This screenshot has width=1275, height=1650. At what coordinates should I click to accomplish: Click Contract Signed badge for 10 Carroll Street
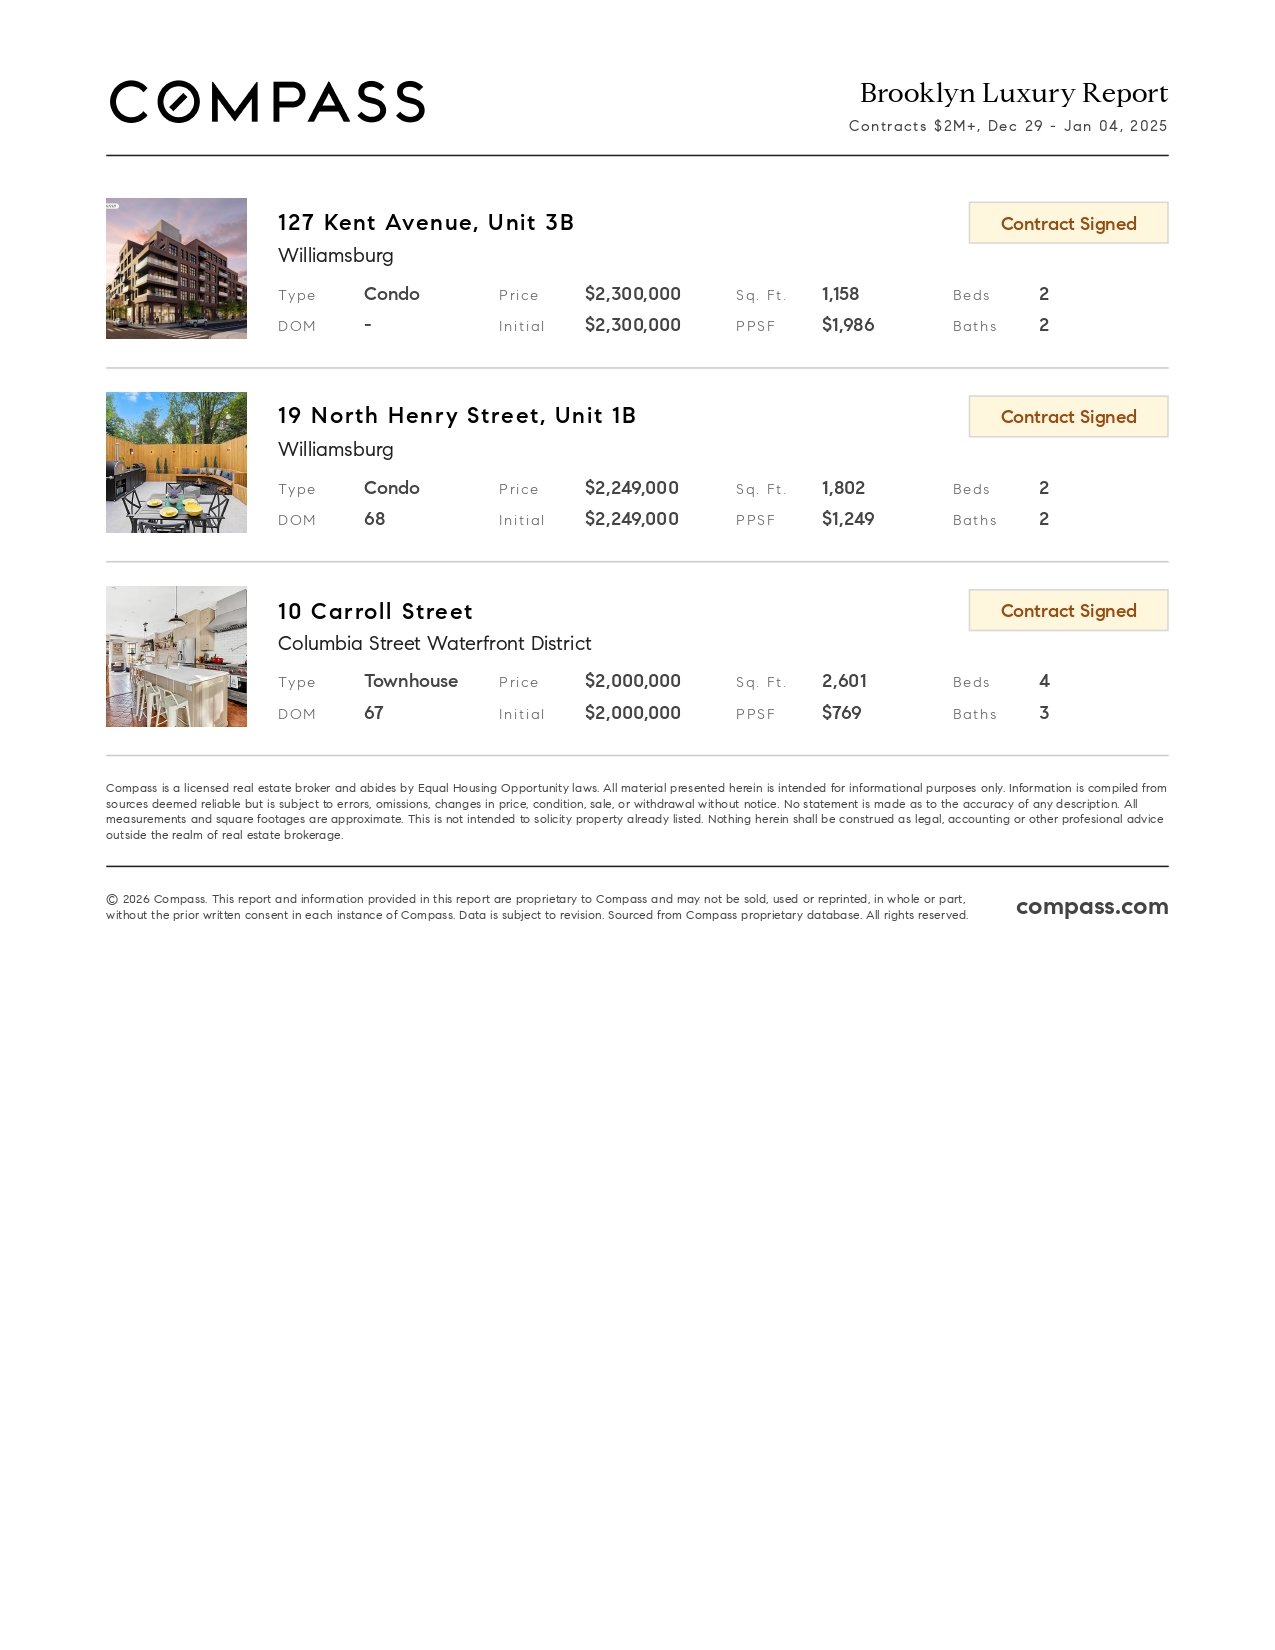coord(1068,611)
